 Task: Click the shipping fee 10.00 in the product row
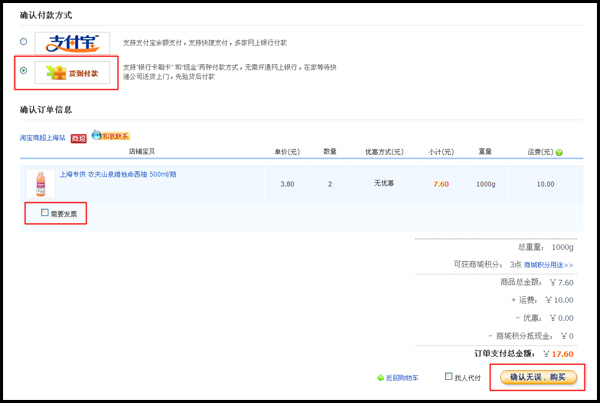(545, 184)
